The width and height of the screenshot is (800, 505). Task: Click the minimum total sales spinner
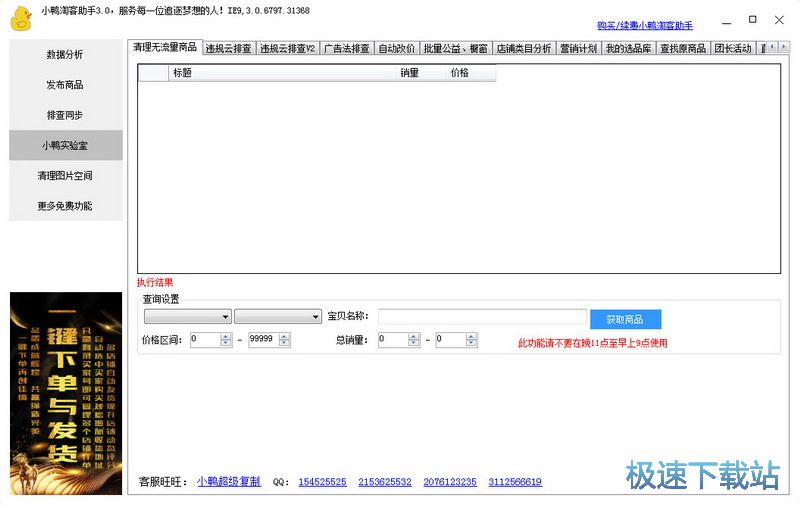point(414,340)
